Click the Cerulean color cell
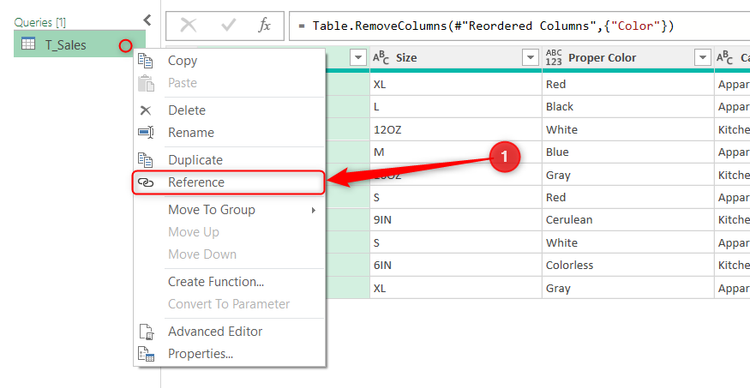The height and width of the screenshot is (388, 750). click(628, 220)
